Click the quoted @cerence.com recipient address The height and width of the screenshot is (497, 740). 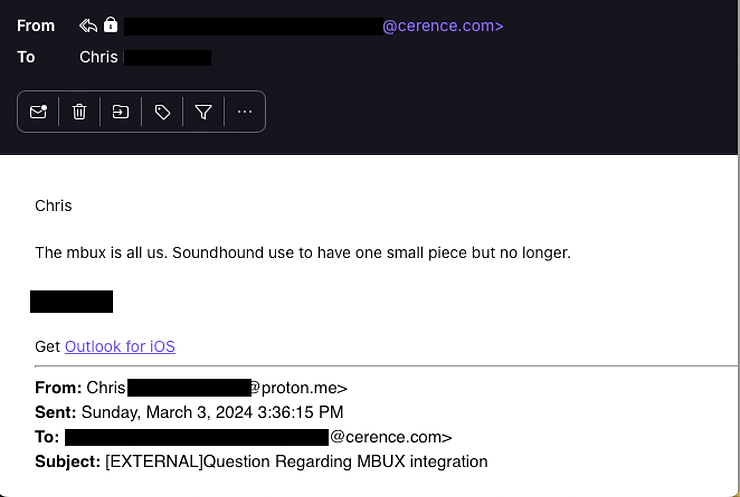pos(391,437)
